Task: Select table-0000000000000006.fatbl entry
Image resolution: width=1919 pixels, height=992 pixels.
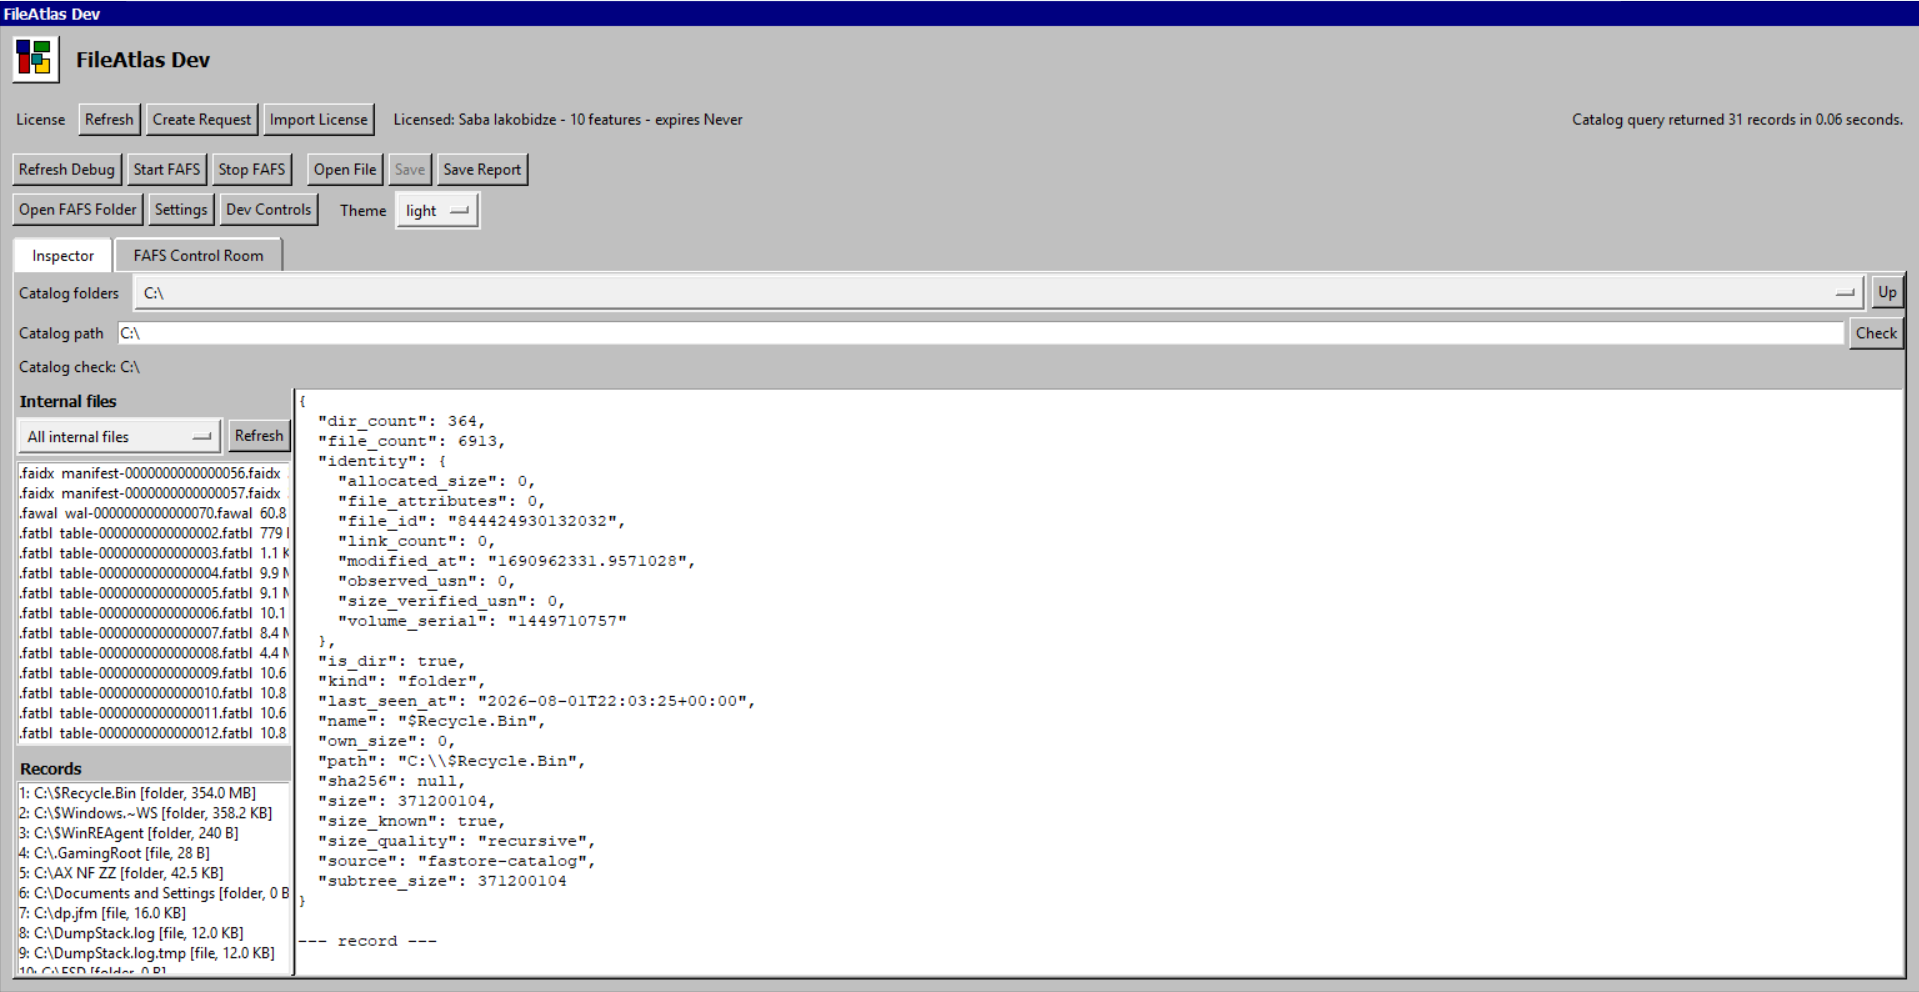Action: pos(154,613)
